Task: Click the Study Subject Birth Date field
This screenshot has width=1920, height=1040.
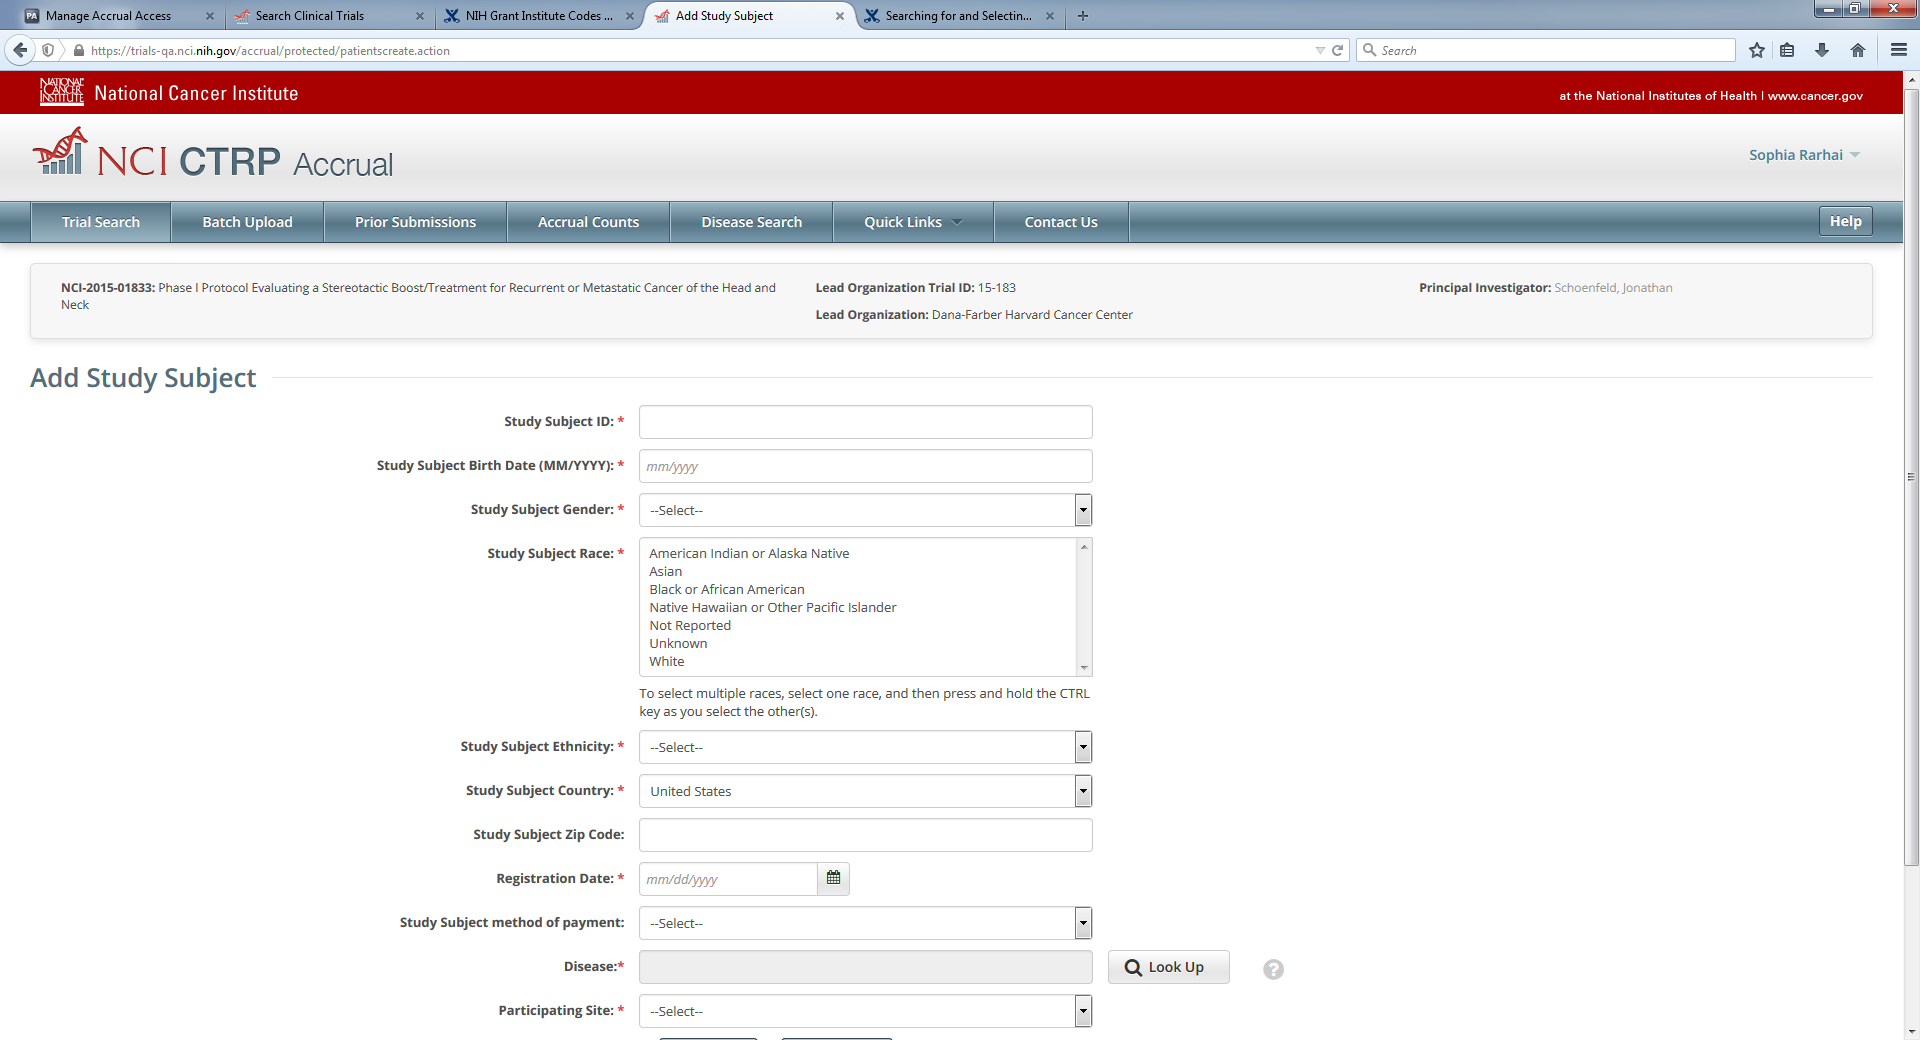Action: [x=865, y=466]
